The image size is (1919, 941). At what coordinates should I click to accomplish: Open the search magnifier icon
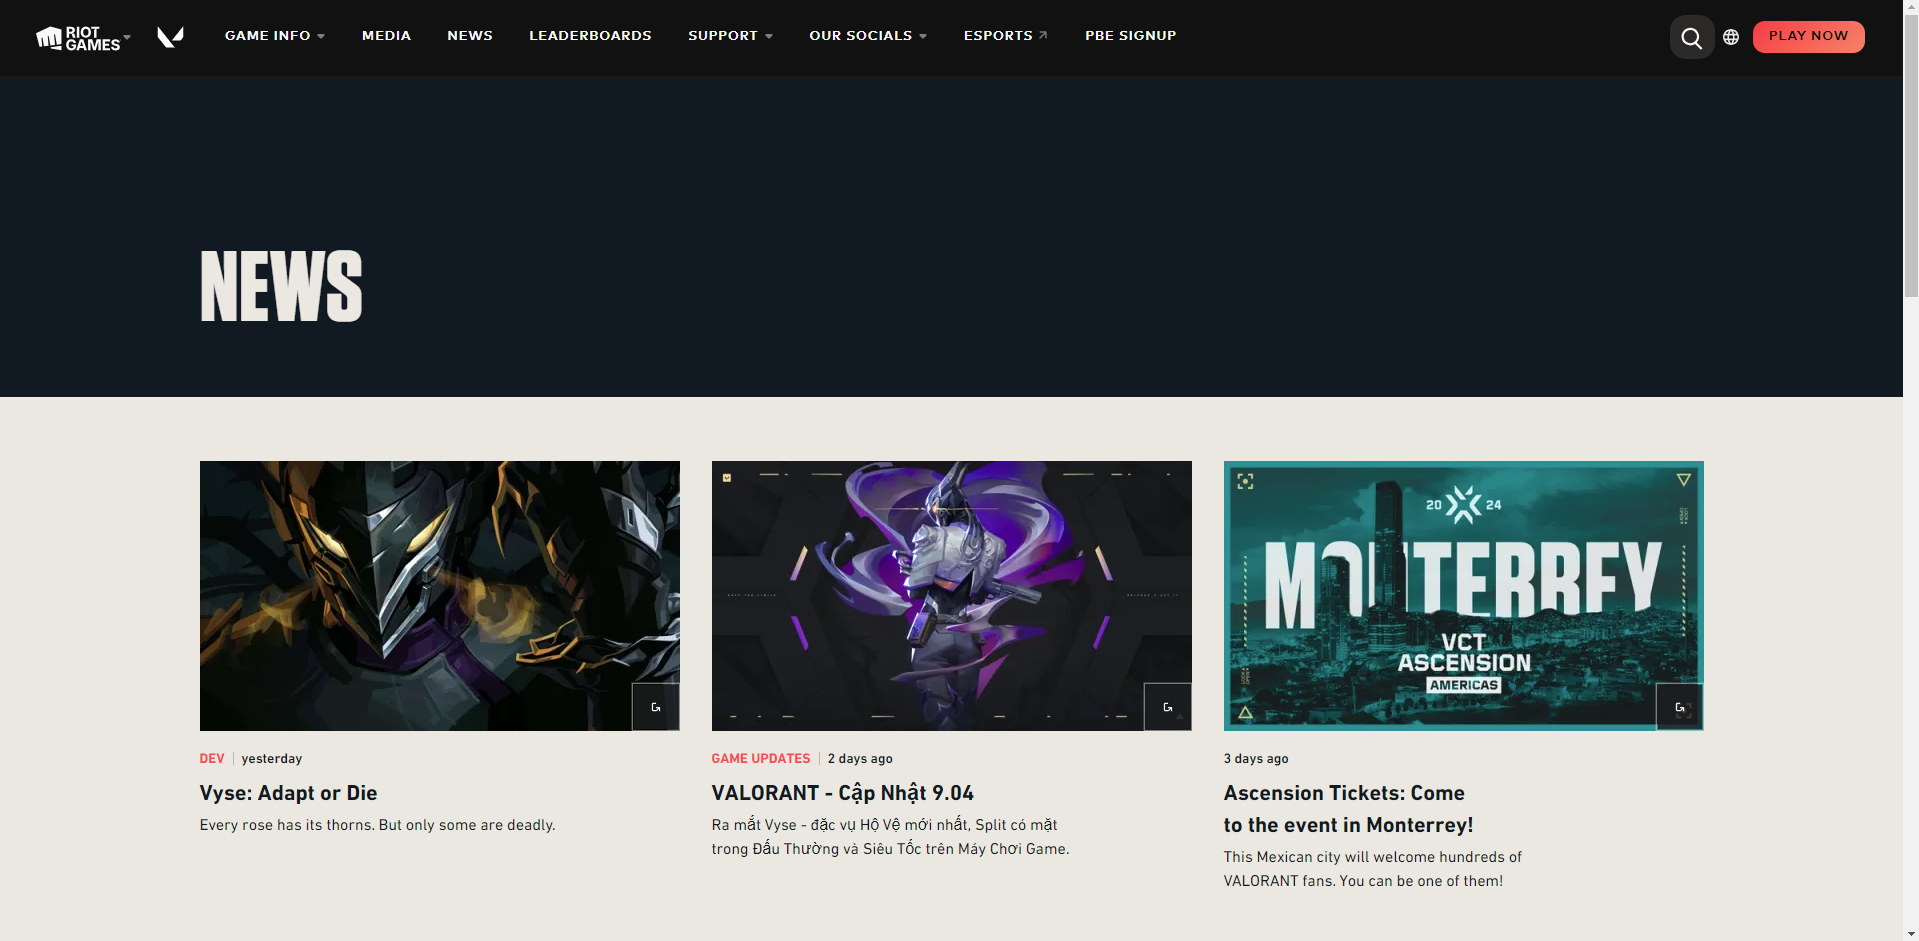click(1692, 37)
